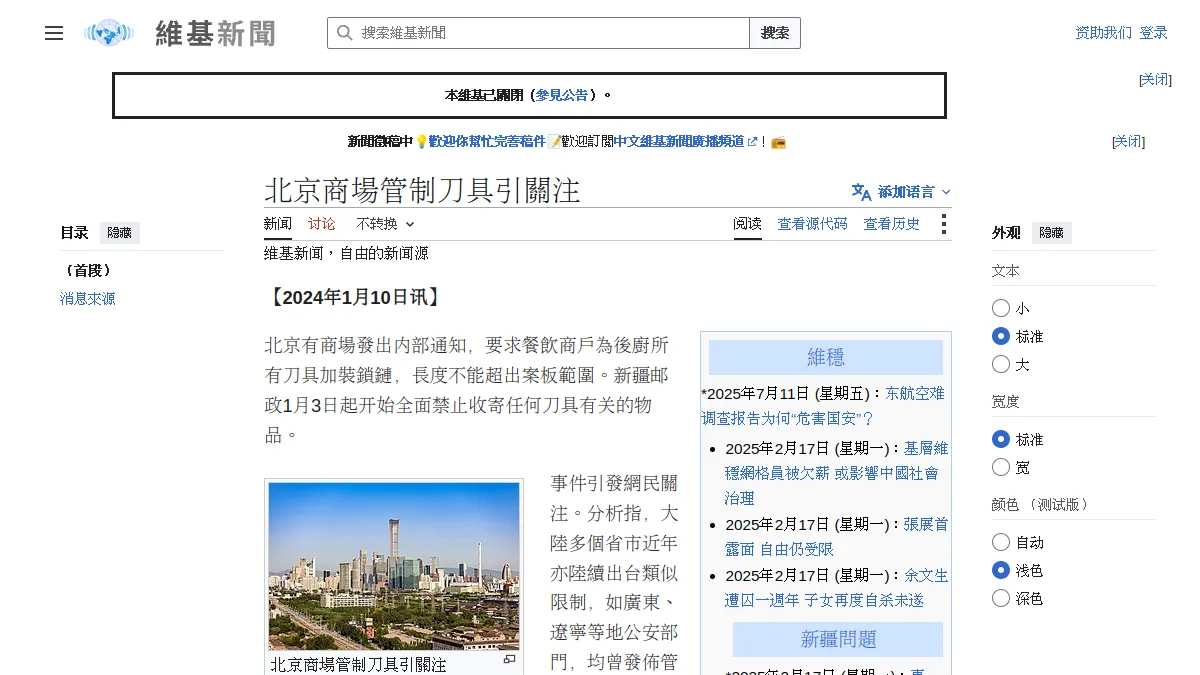Click the 維穩 sidebar heading
The width and height of the screenshot is (1200, 675).
point(826,357)
